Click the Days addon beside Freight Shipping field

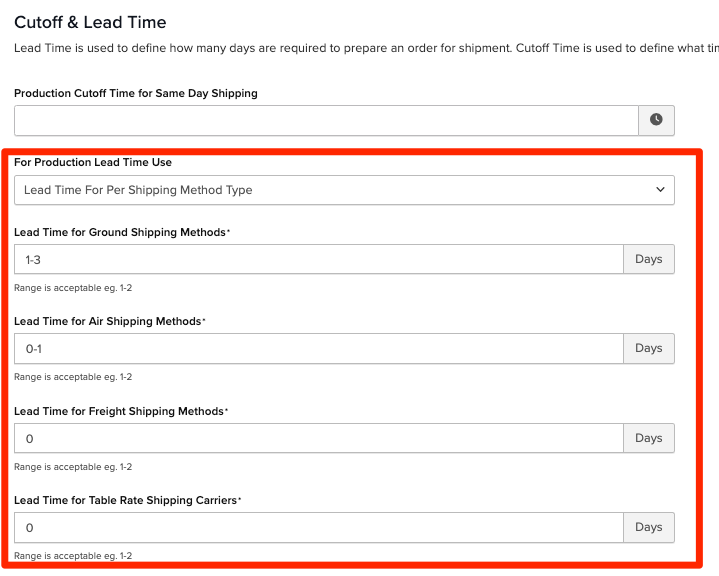click(649, 438)
